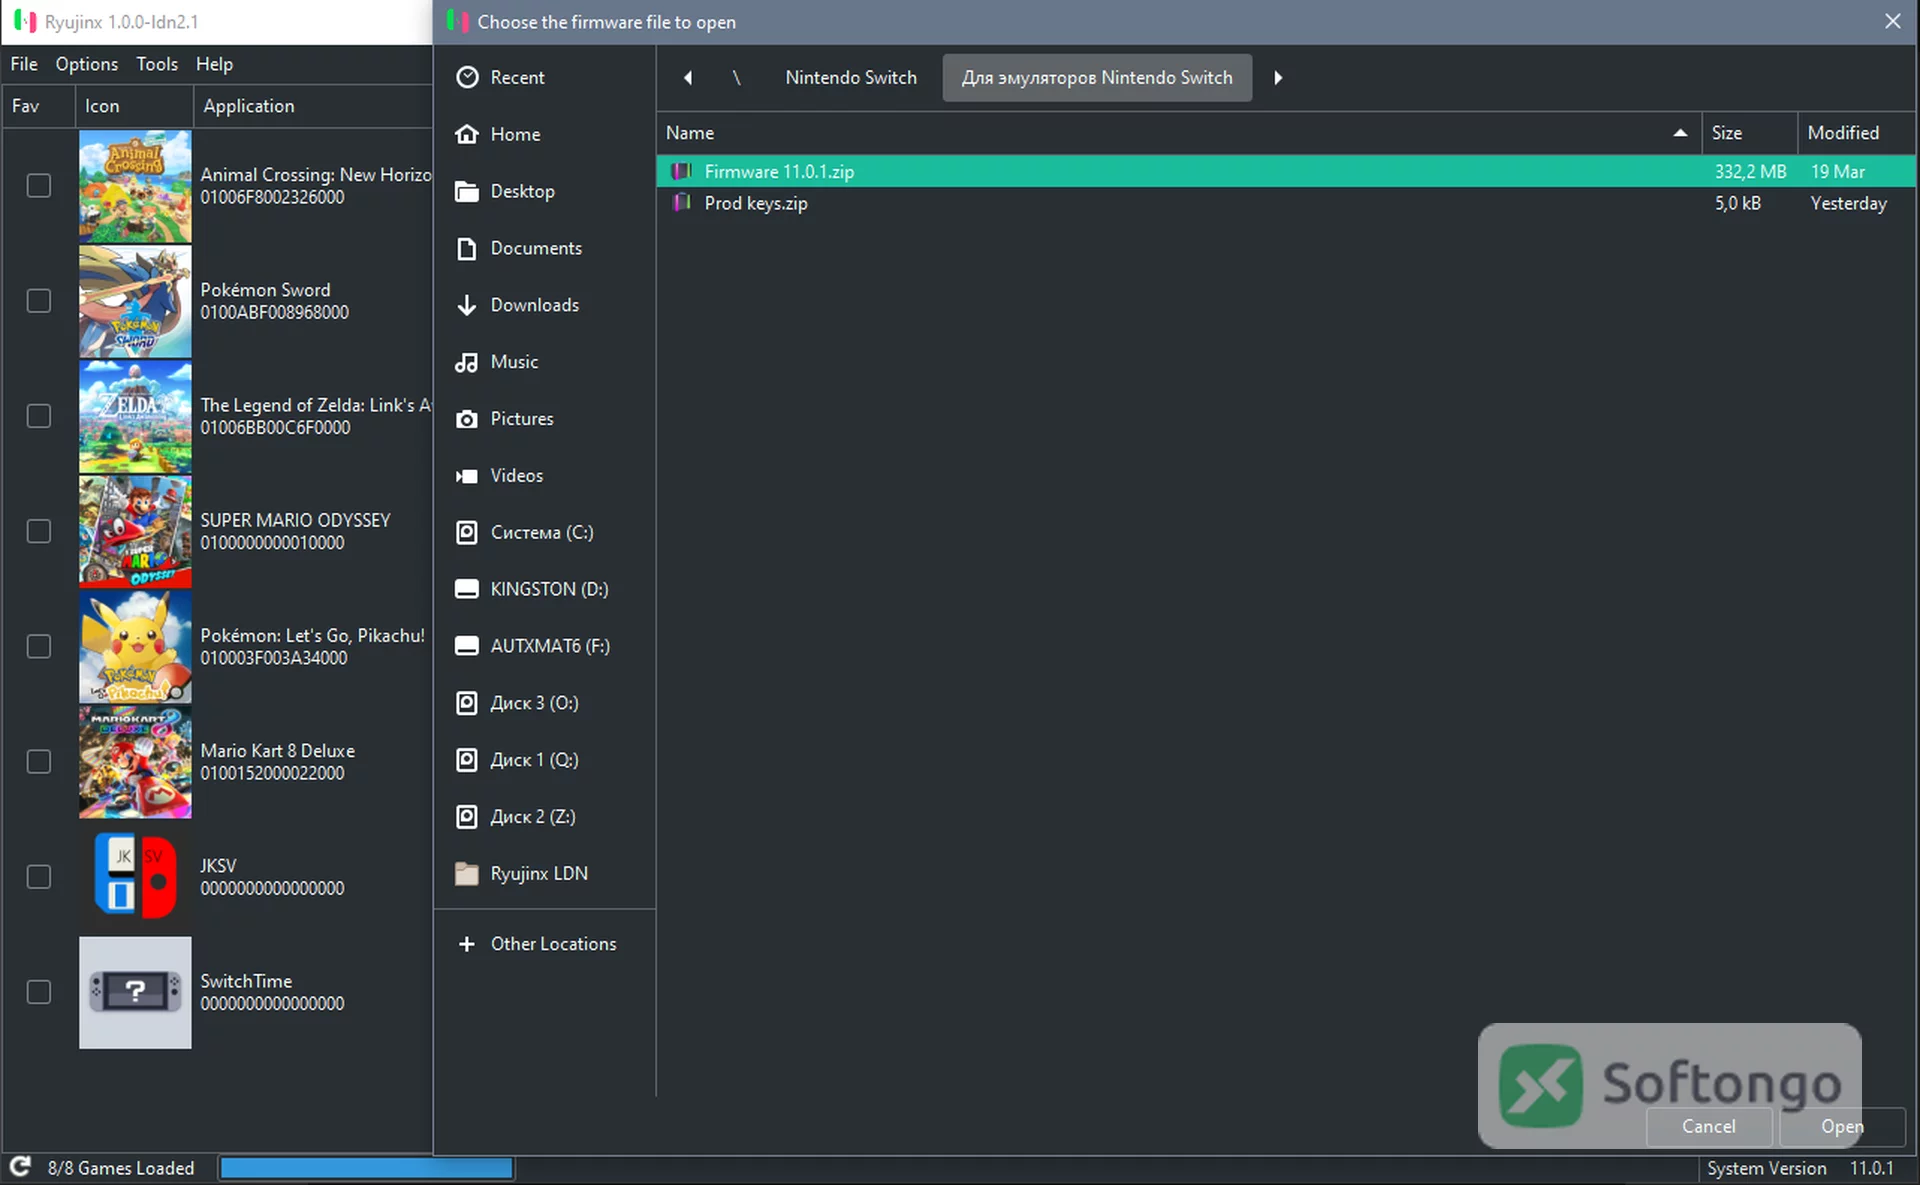Image resolution: width=1920 pixels, height=1185 pixels.
Task: Tick favorite checkbox for Mario Kart 8 Deluxe
Action: click(39, 762)
